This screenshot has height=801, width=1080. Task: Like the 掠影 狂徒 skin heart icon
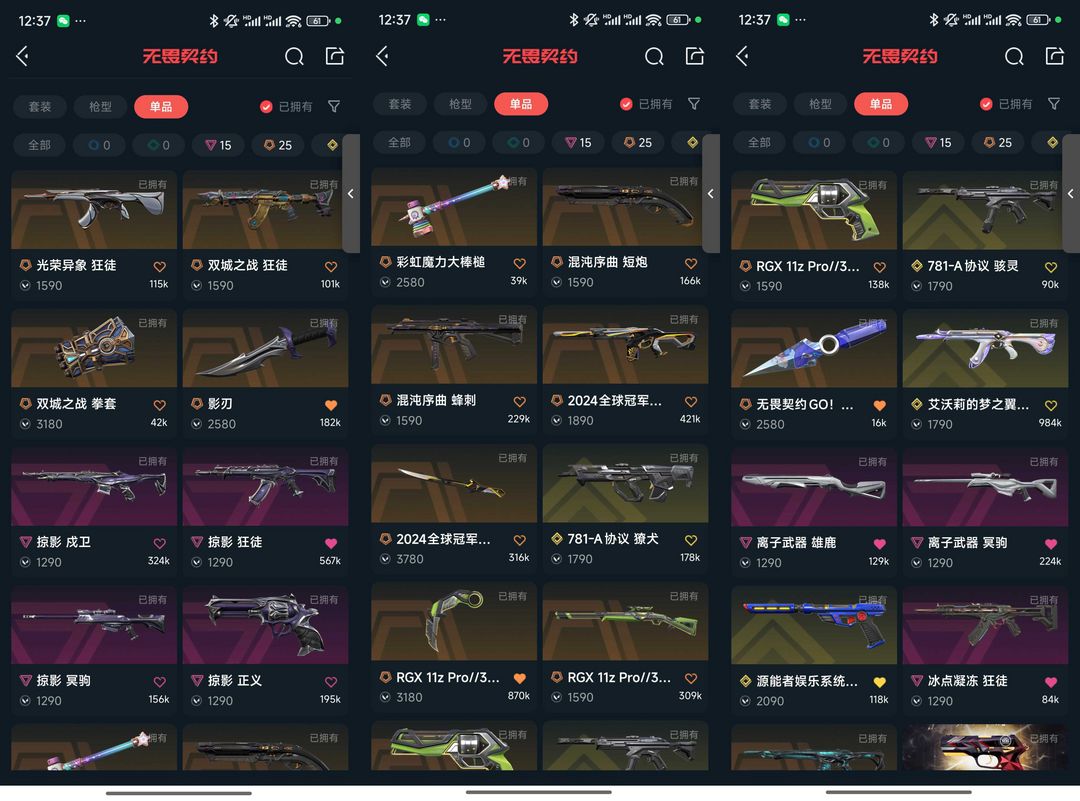click(331, 543)
